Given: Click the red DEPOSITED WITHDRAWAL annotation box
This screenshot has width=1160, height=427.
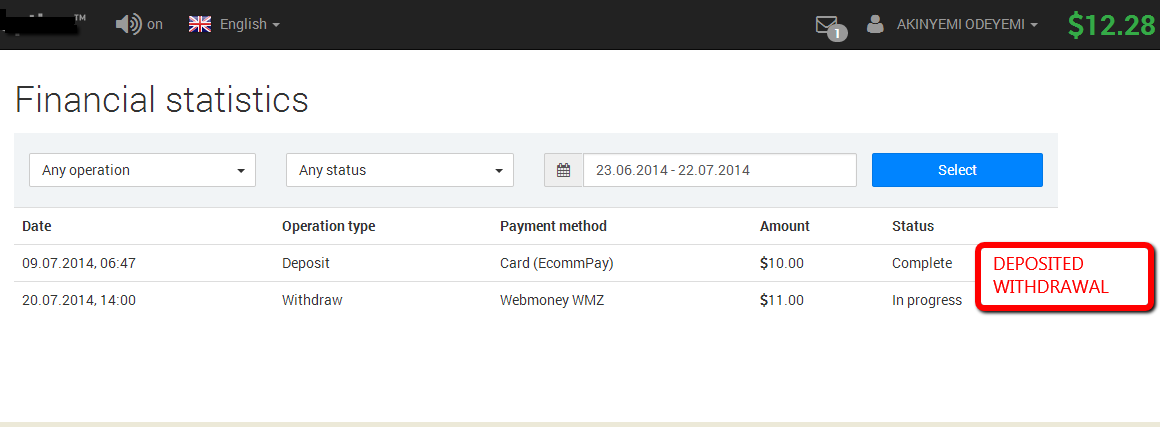Looking at the screenshot, I should (x=1065, y=276).
